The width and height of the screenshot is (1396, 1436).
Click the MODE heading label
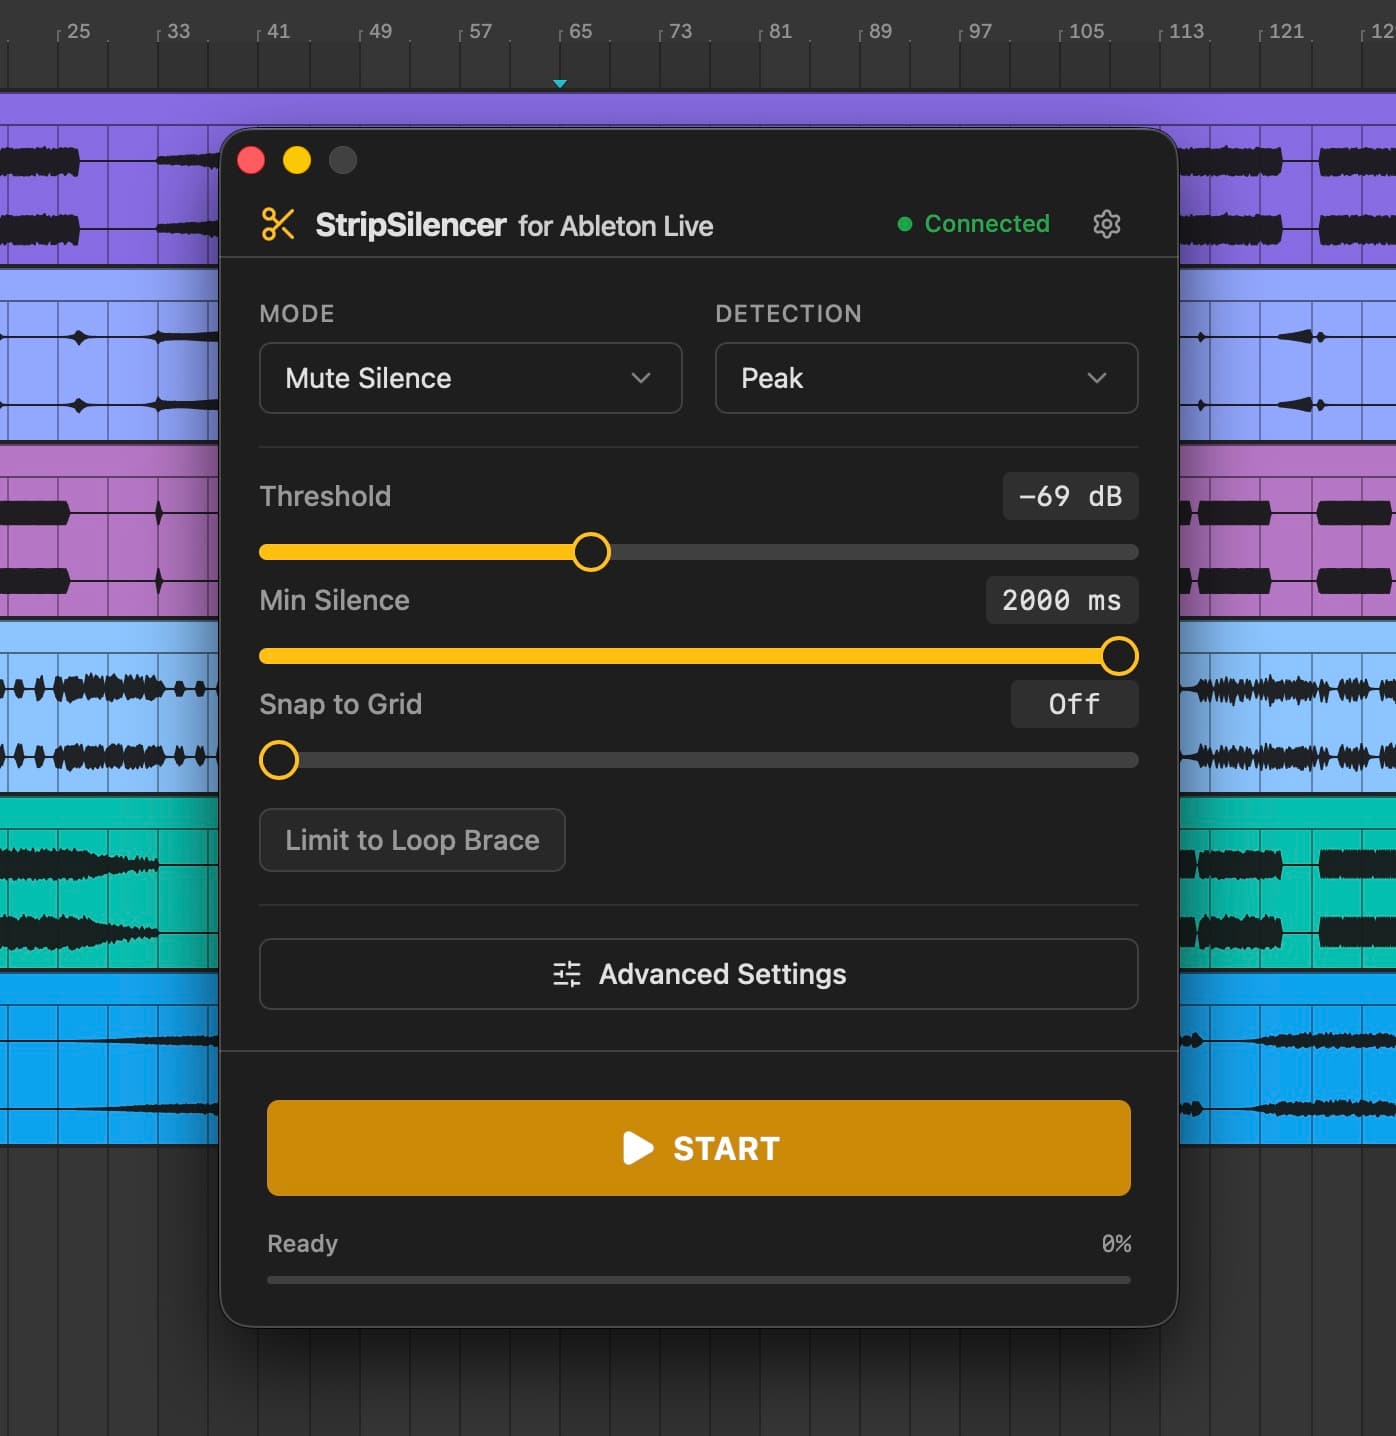297,314
